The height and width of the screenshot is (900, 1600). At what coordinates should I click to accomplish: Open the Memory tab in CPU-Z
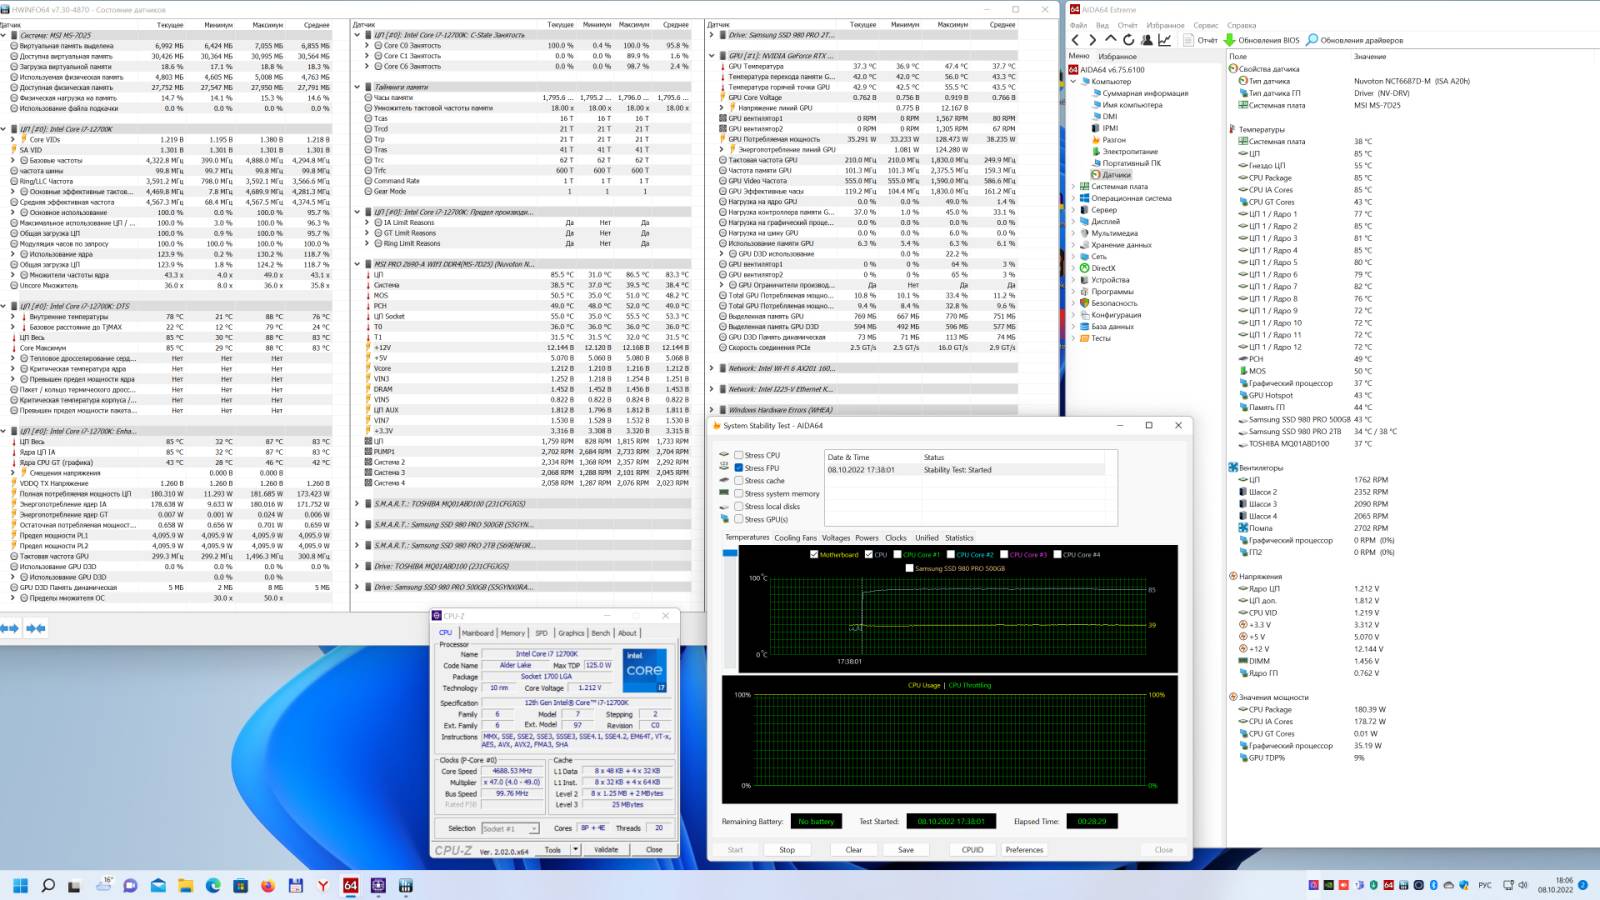pos(513,633)
